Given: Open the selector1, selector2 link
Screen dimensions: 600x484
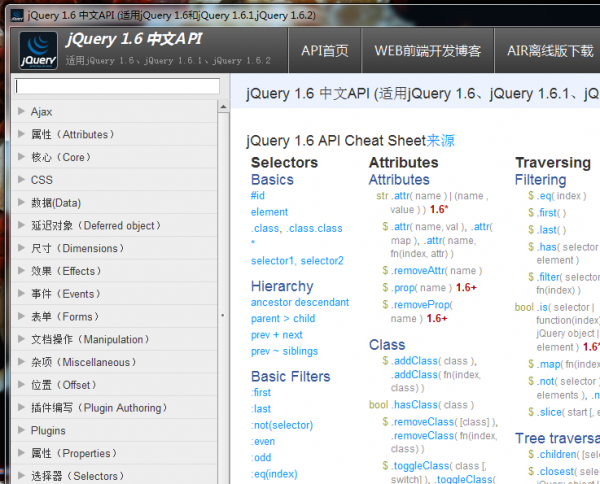Looking at the screenshot, I should point(297,261).
